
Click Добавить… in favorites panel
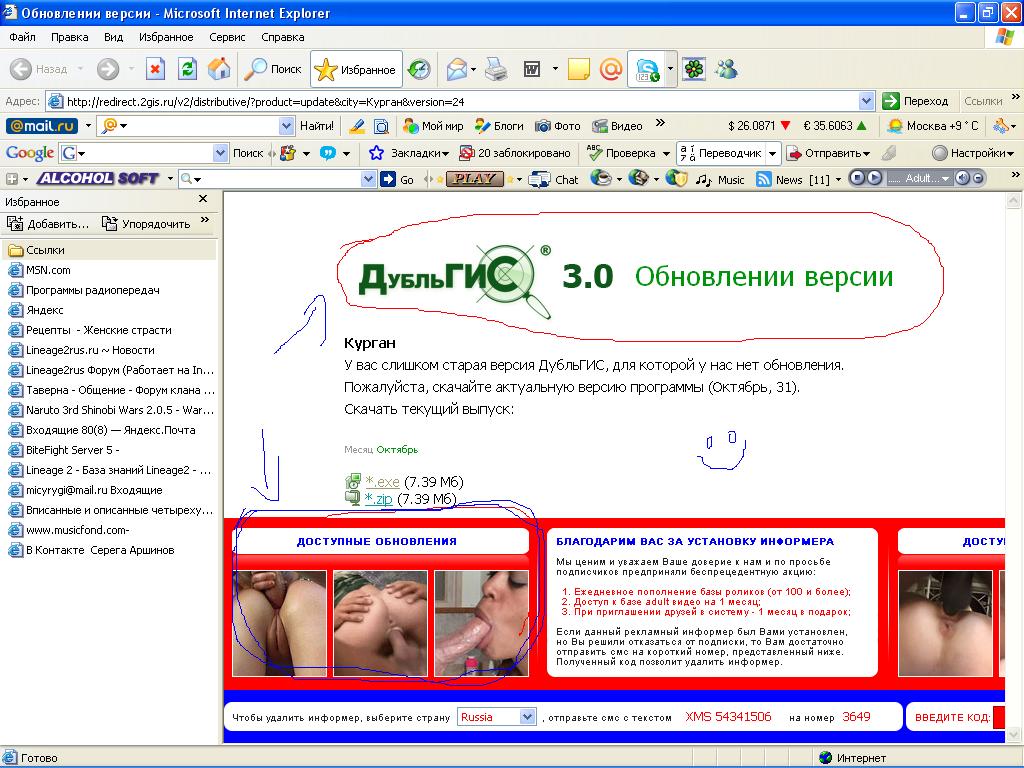pyautogui.click(x=48, y=223)
